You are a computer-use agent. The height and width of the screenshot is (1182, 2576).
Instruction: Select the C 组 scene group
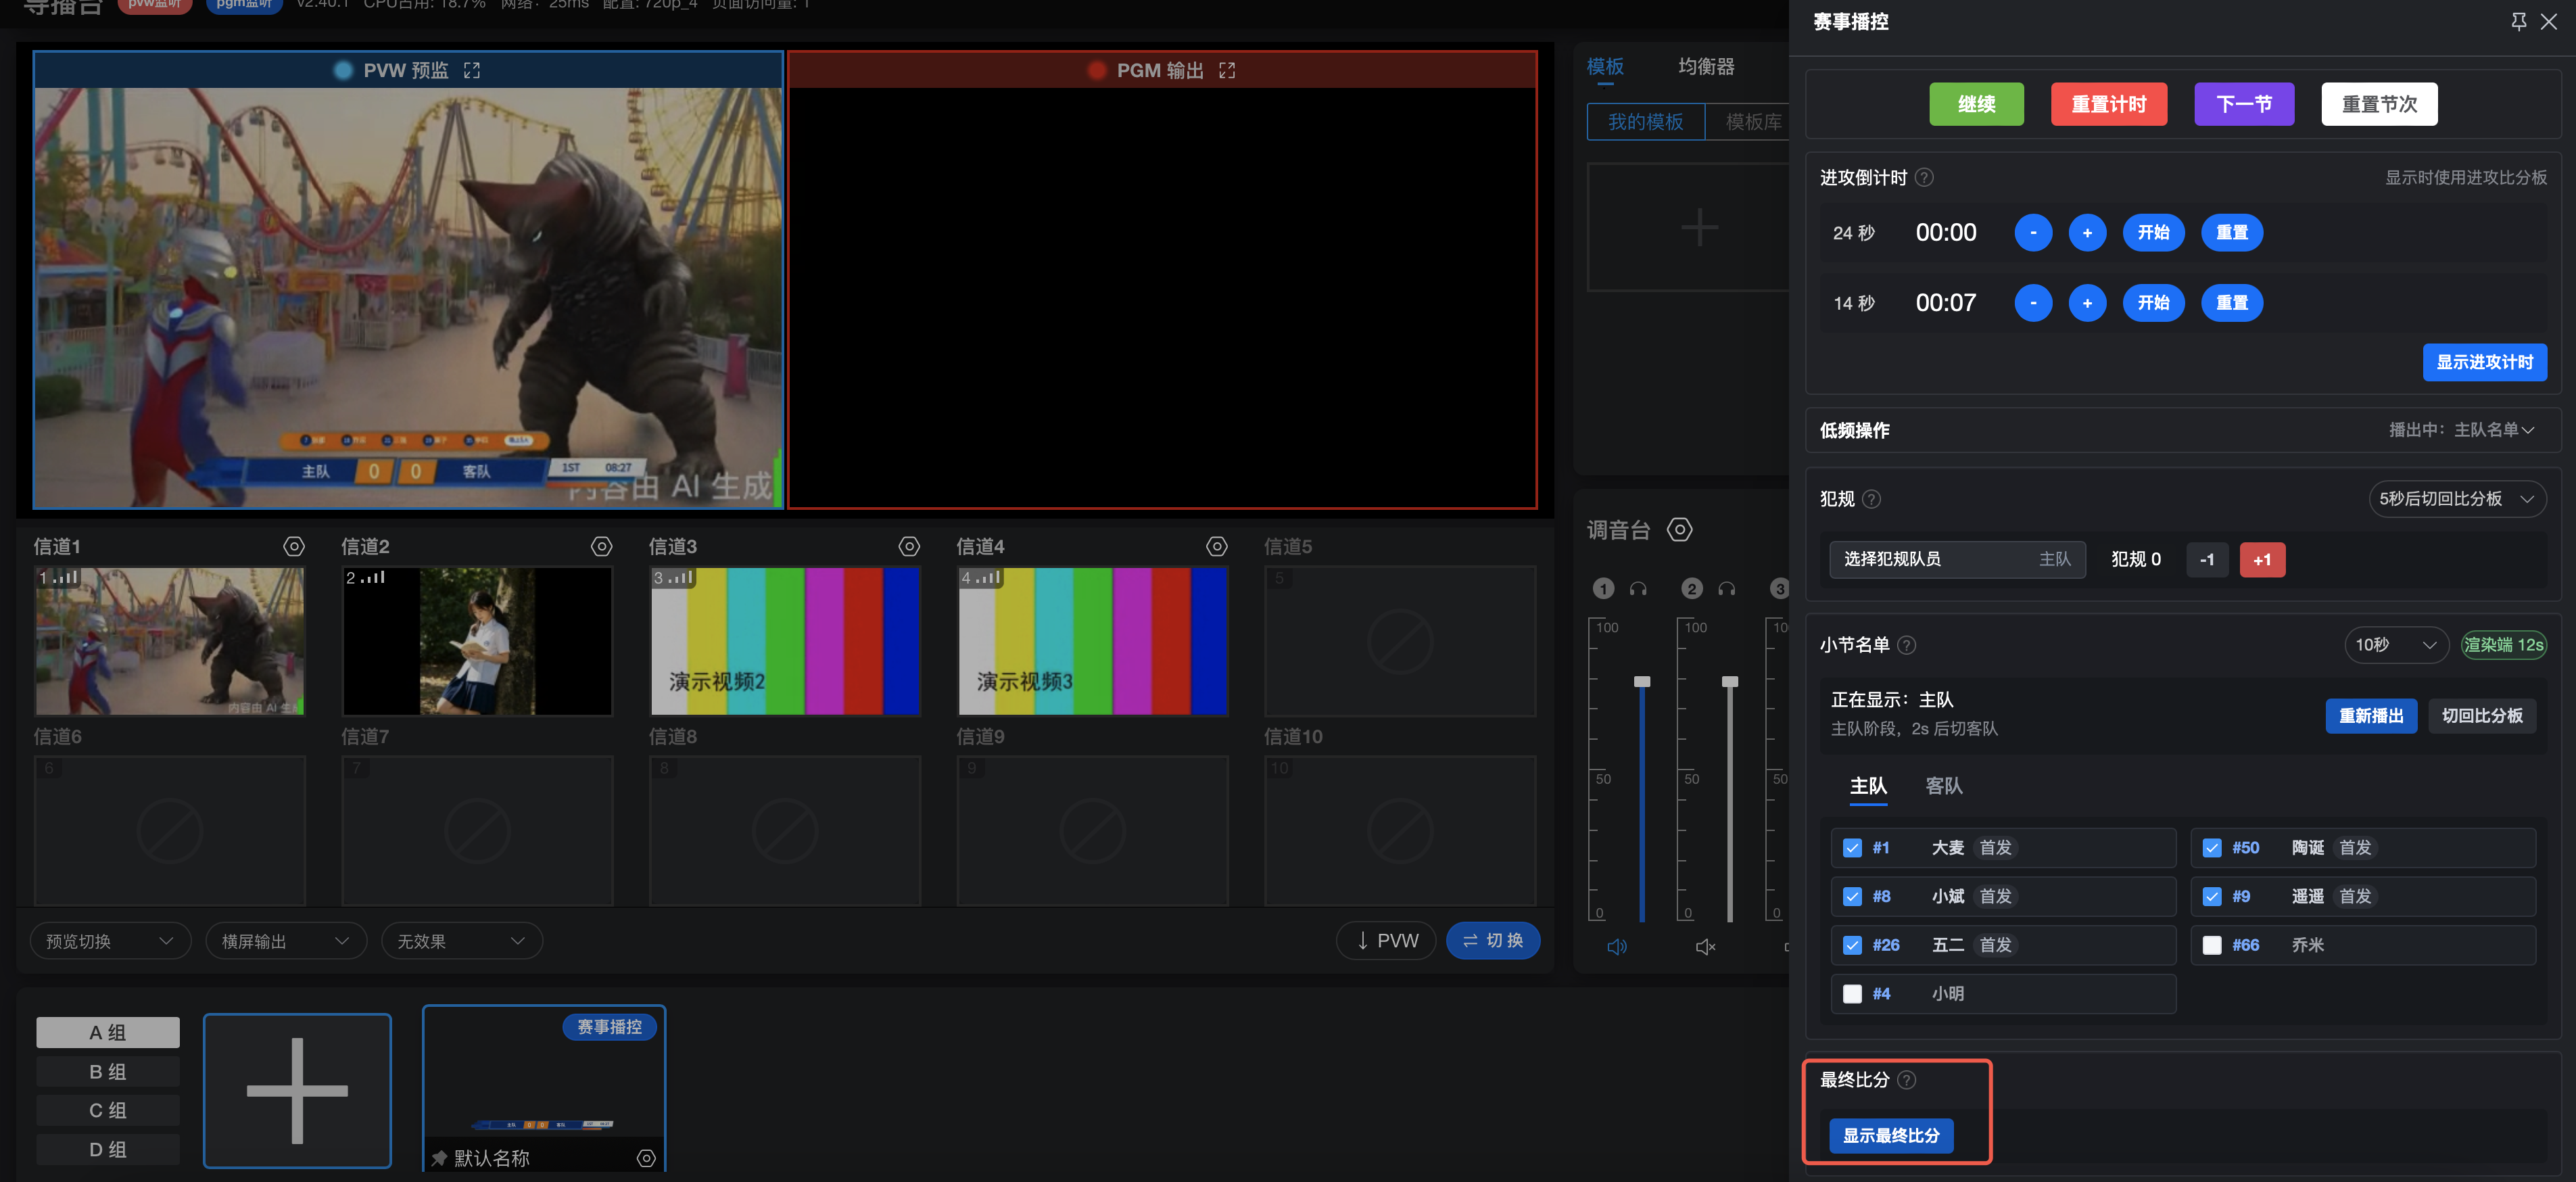108,1111
